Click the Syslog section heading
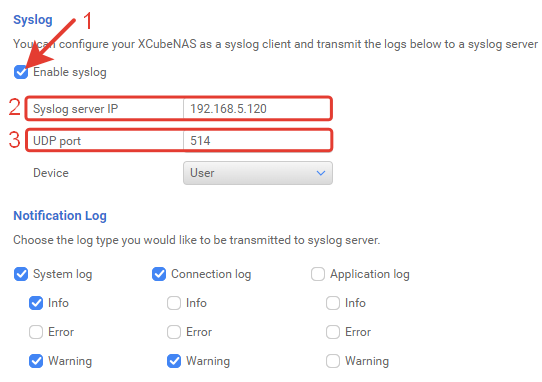Screen dimensions: 542x382 [33, 20]
